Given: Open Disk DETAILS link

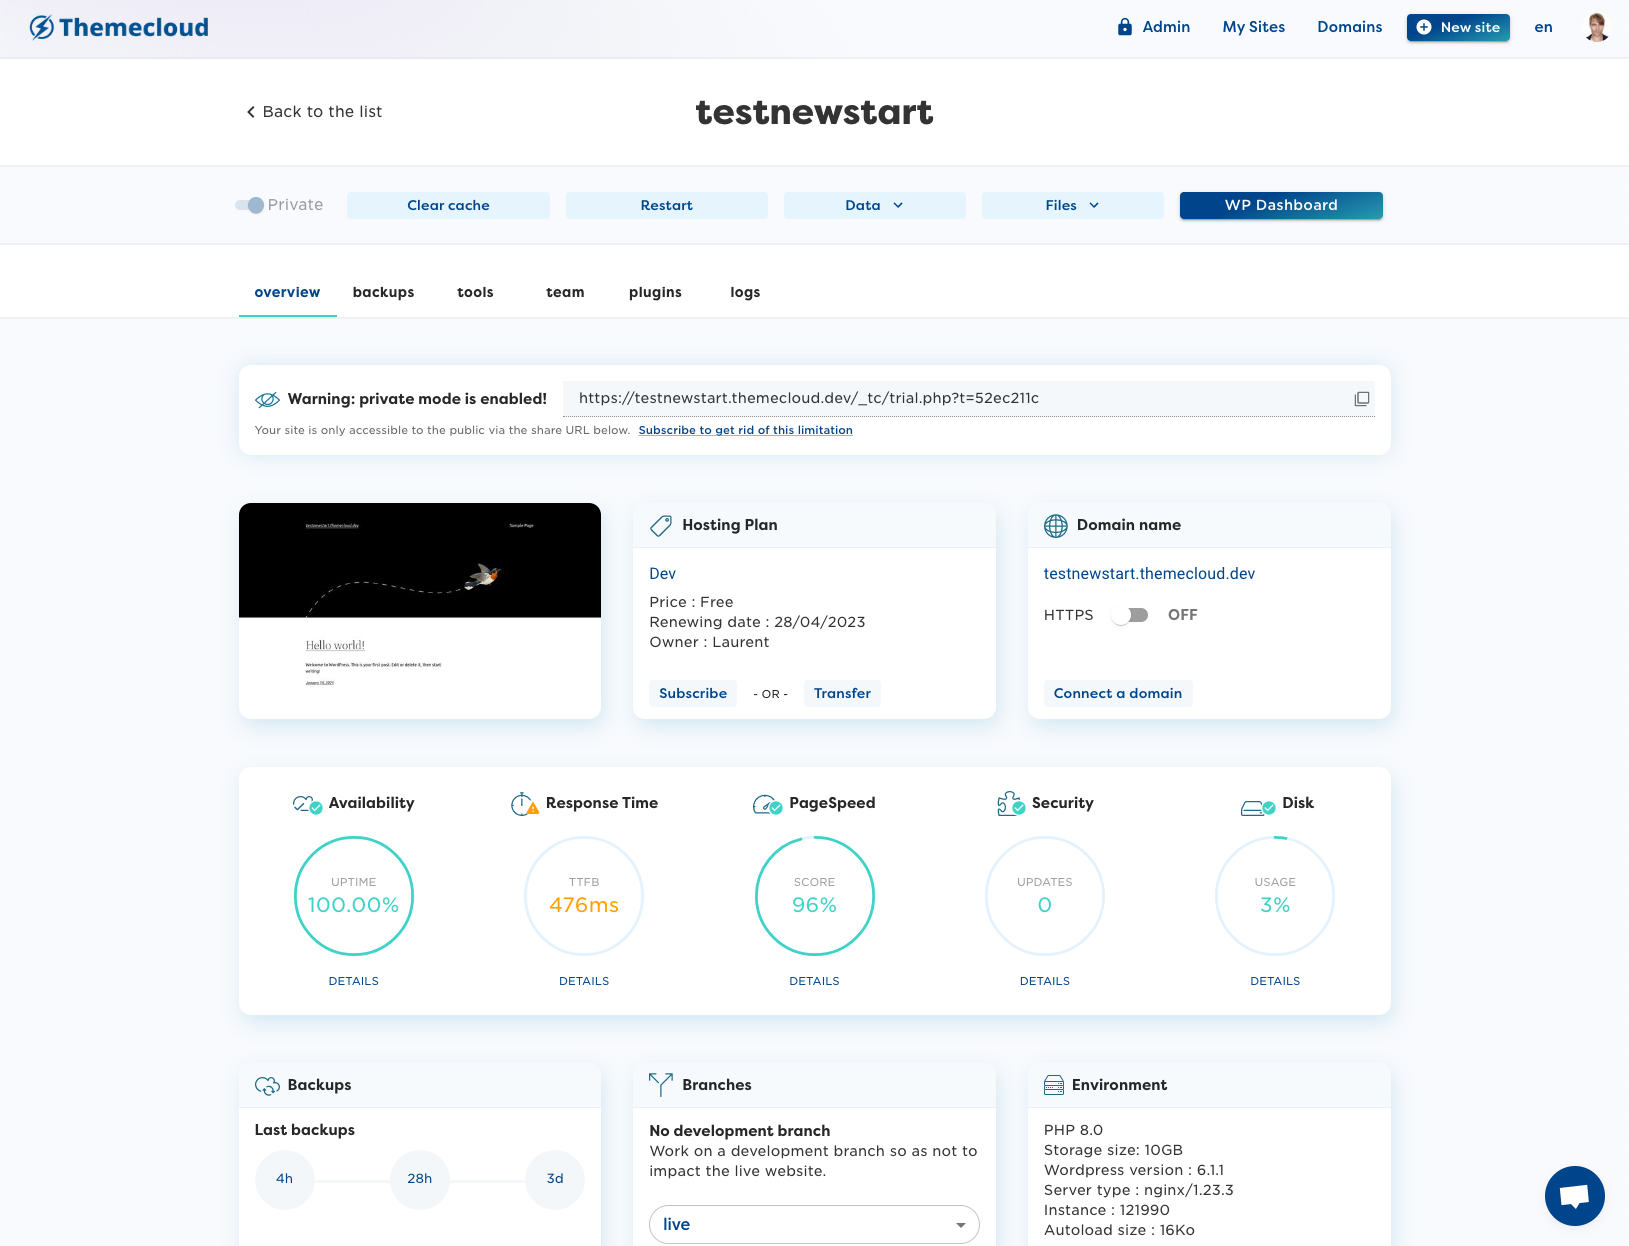Looking at the screenshot, I should (x=1275, y=981).
